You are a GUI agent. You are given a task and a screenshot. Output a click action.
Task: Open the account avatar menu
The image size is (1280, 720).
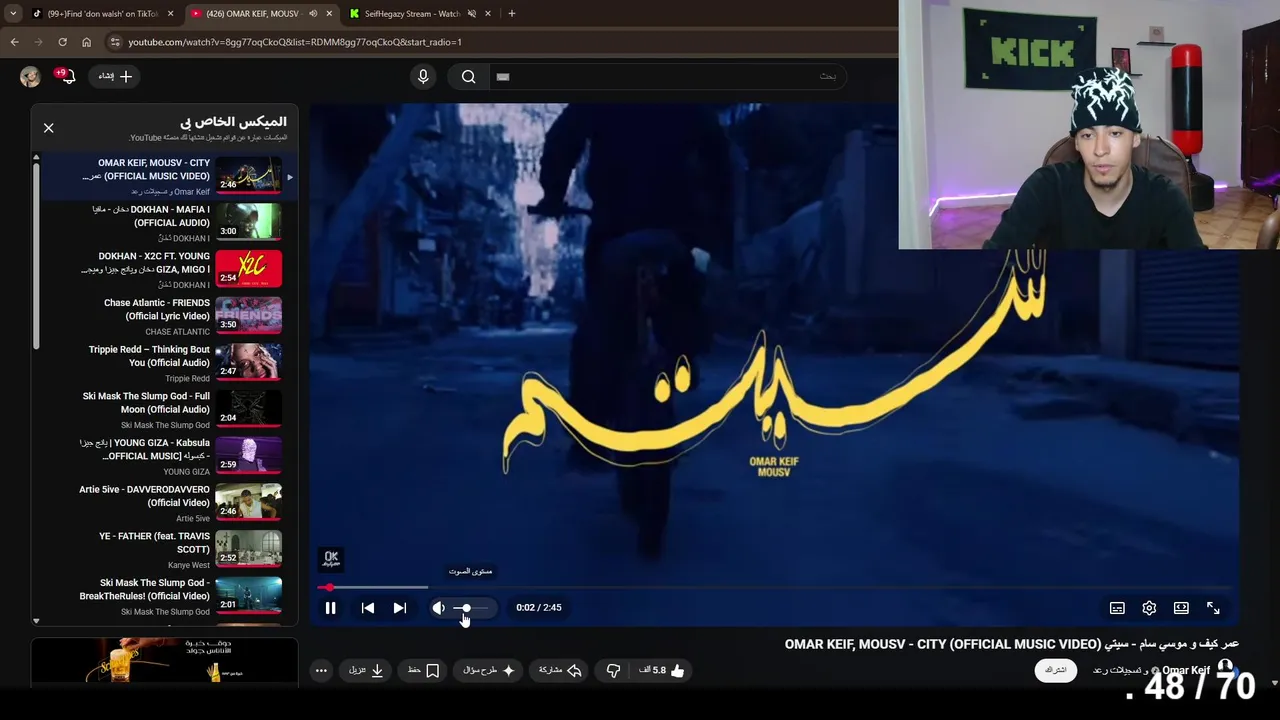(x=30, y=77)
